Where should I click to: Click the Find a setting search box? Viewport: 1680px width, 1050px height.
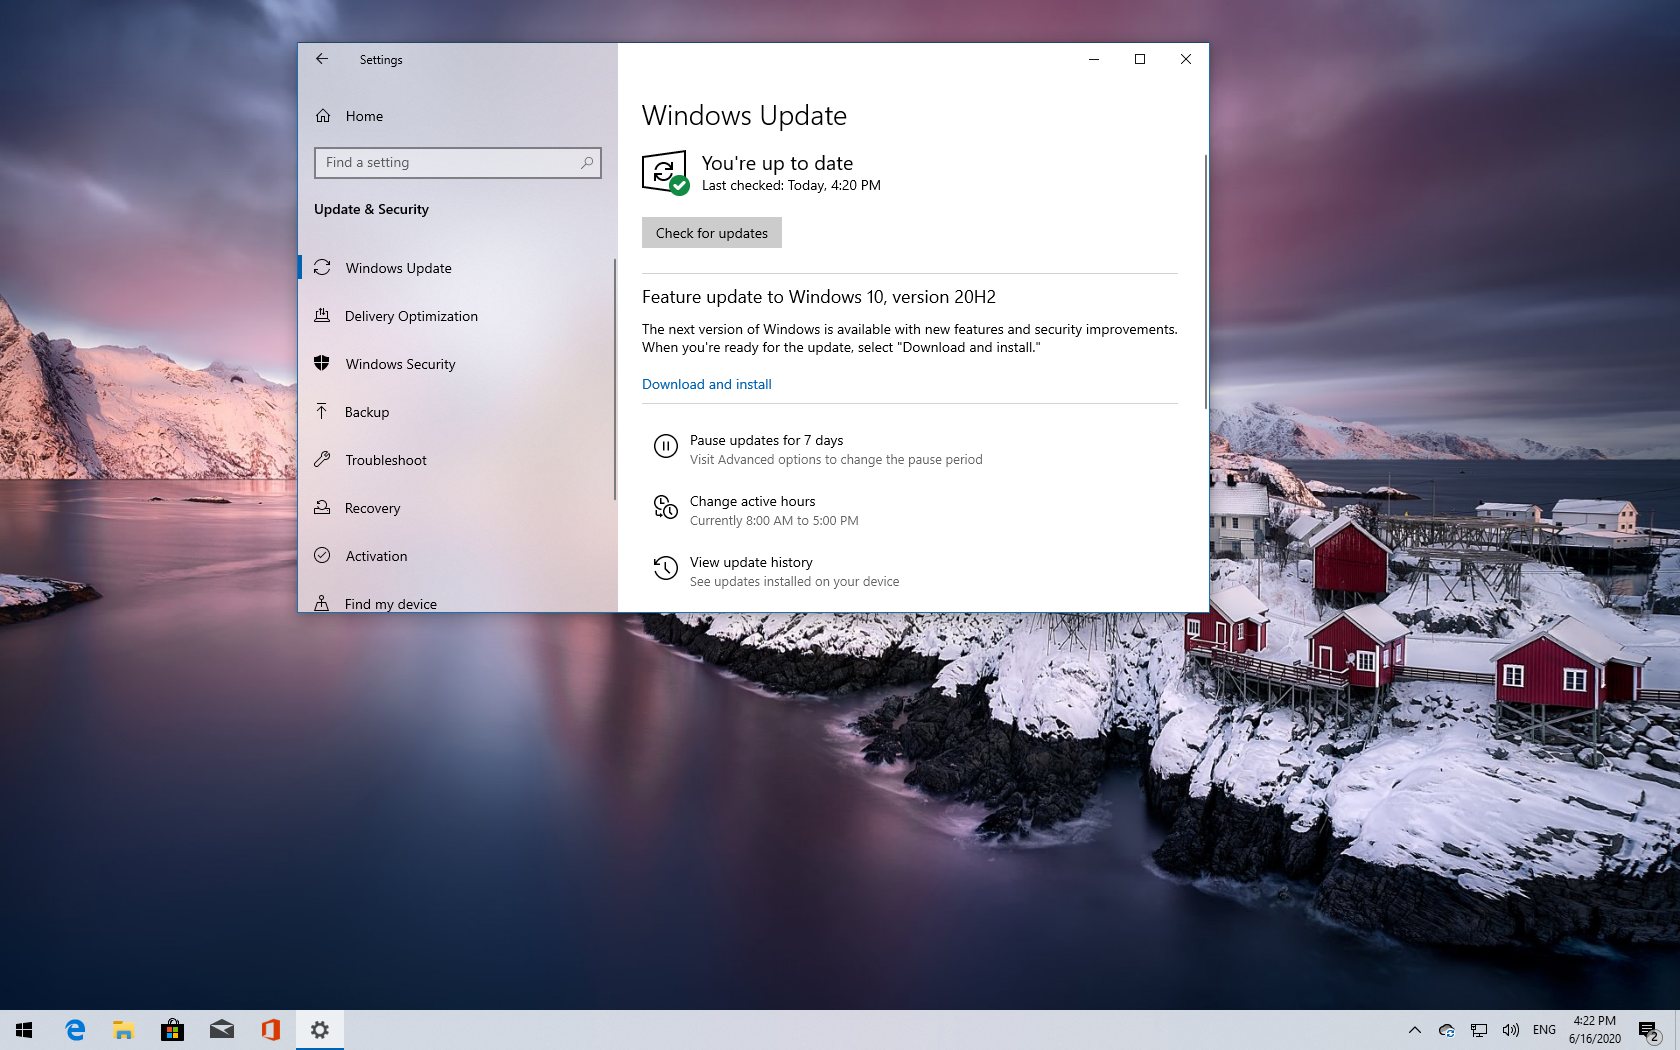coord(450,163)
